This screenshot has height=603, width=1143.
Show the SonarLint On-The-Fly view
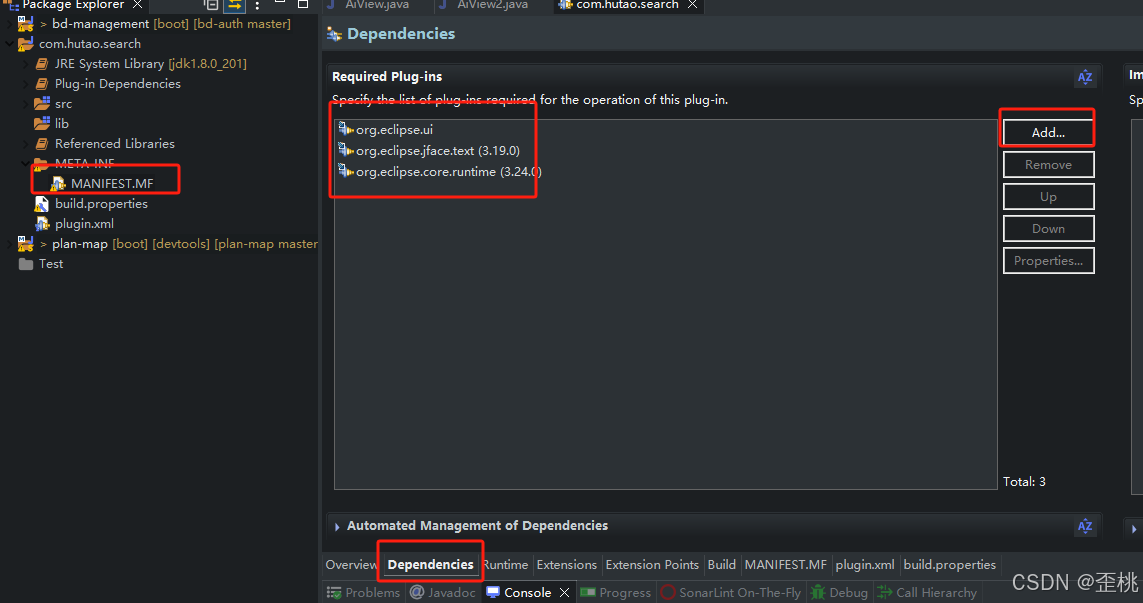(731, 592)
